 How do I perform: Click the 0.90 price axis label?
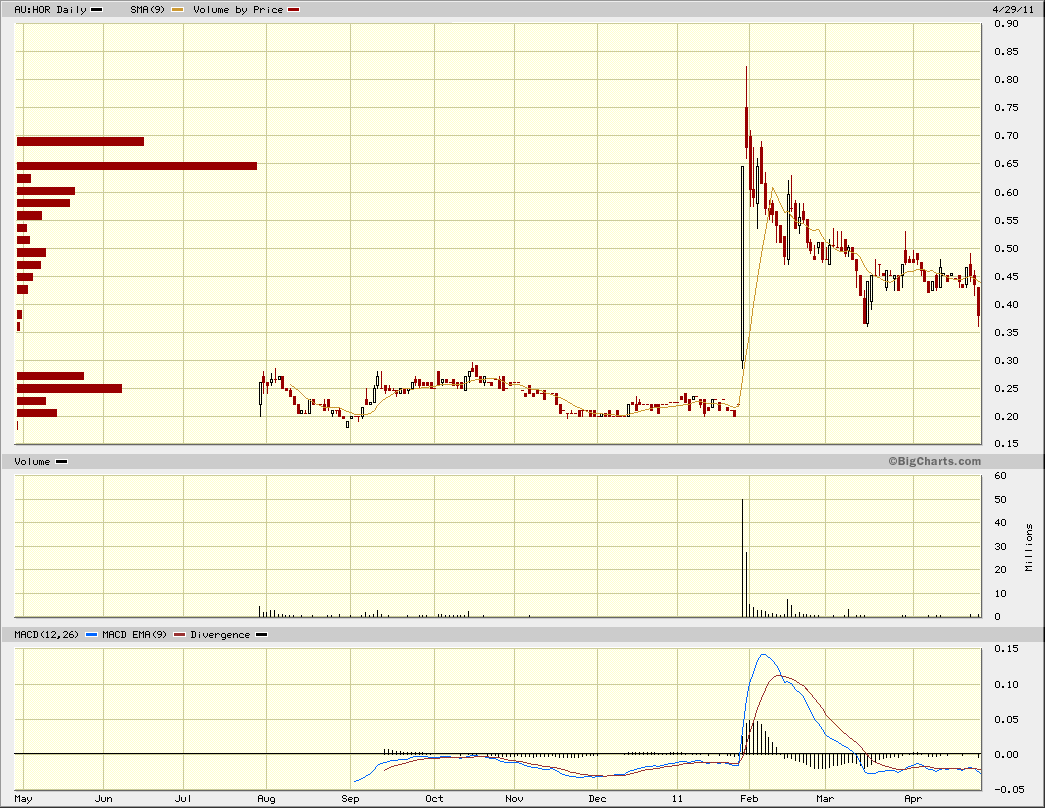pos(1006,24)
